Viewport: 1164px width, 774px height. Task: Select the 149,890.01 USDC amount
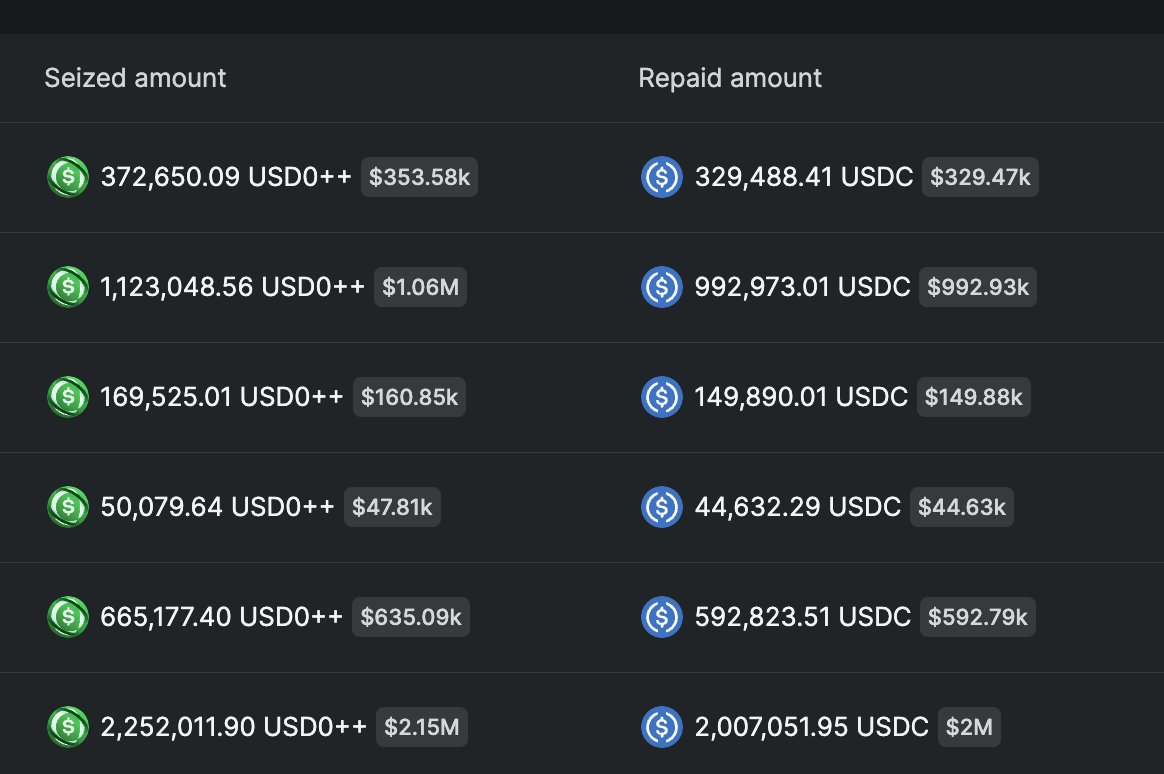[x=801, y=396]
